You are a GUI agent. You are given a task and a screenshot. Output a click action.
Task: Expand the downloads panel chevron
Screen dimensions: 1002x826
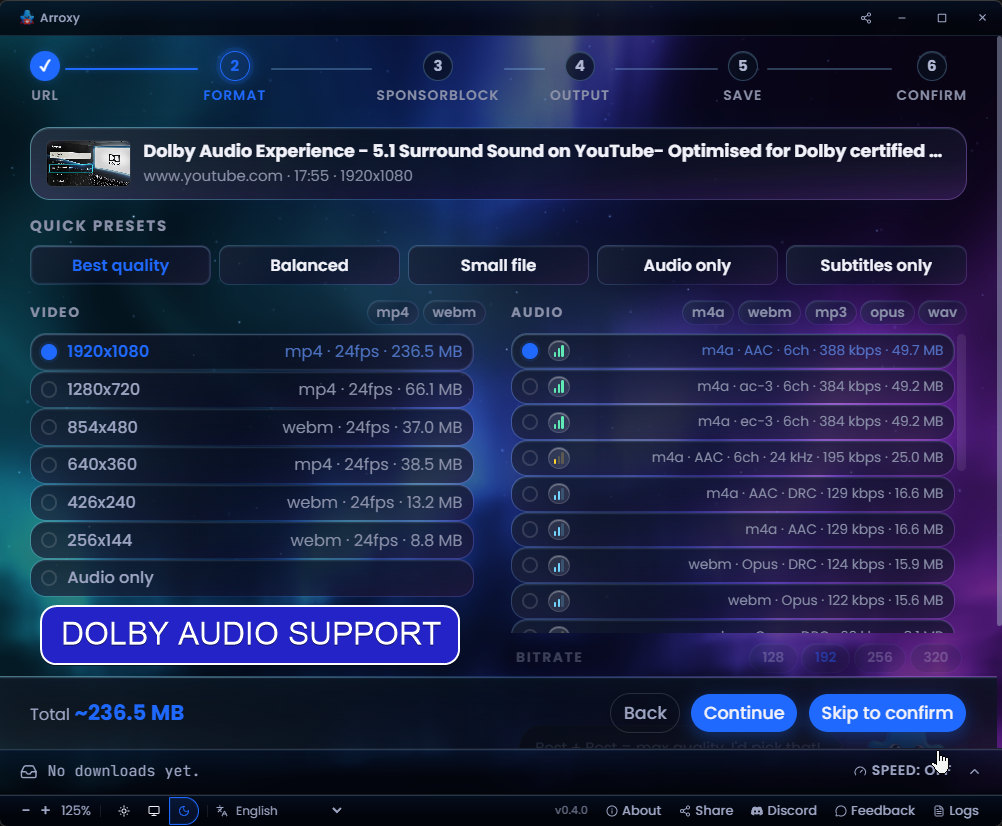tap(975, 772)
